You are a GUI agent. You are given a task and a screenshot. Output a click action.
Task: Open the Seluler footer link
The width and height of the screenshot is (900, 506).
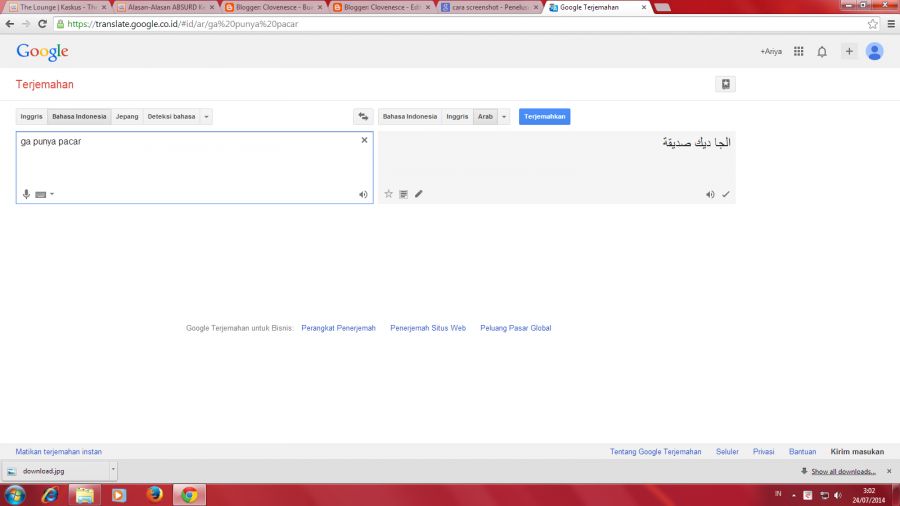(x=727, y=451)
